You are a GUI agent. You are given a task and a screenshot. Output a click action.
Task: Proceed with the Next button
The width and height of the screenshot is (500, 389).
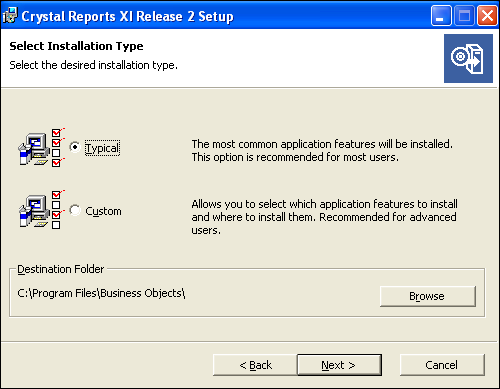coord(339,365)
